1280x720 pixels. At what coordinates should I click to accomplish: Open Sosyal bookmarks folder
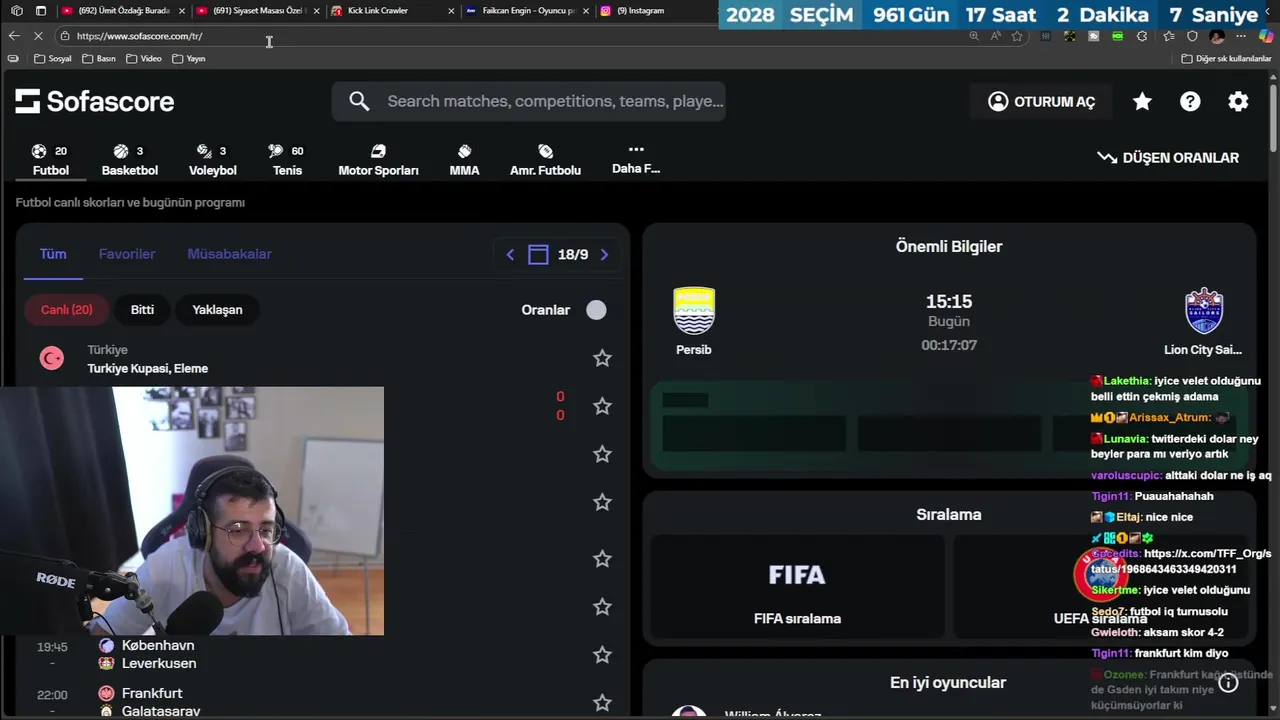(x=53, y=59)
